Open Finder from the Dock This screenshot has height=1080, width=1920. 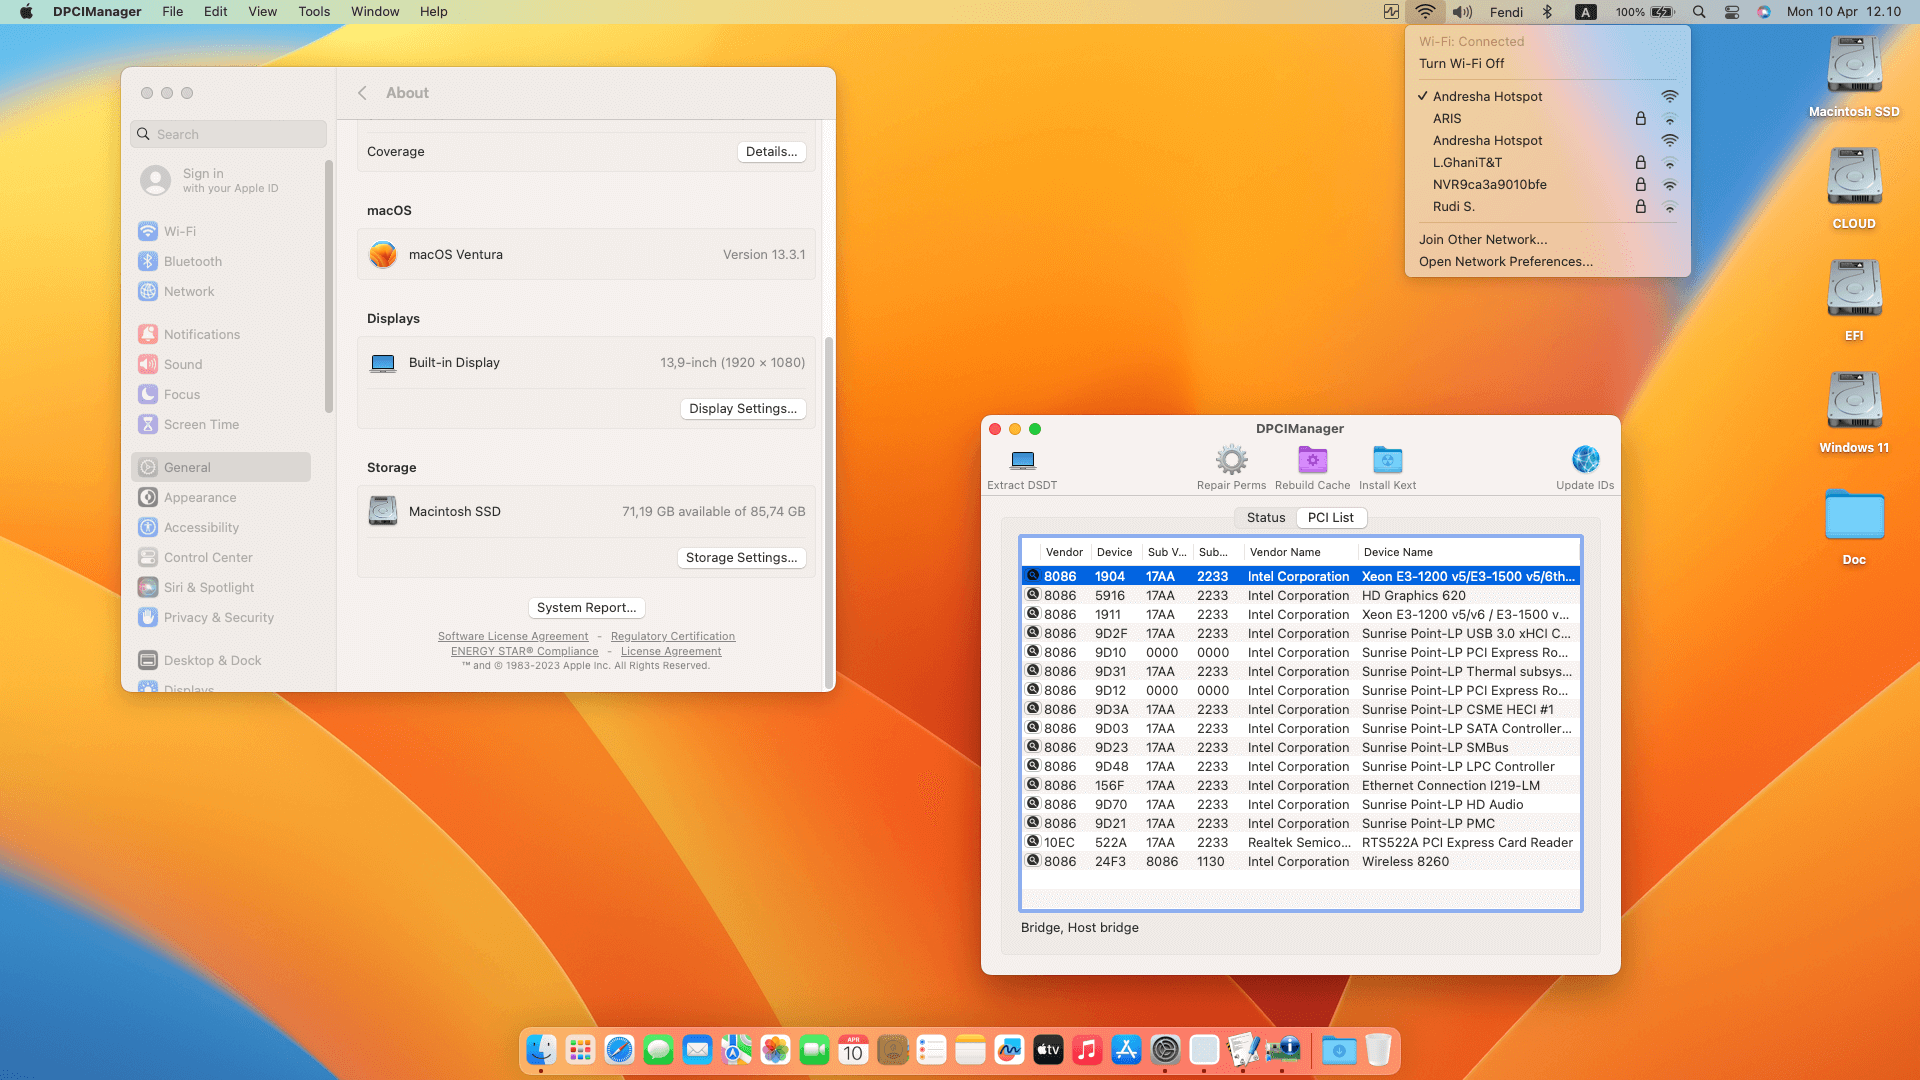(x=541, y=1050)
